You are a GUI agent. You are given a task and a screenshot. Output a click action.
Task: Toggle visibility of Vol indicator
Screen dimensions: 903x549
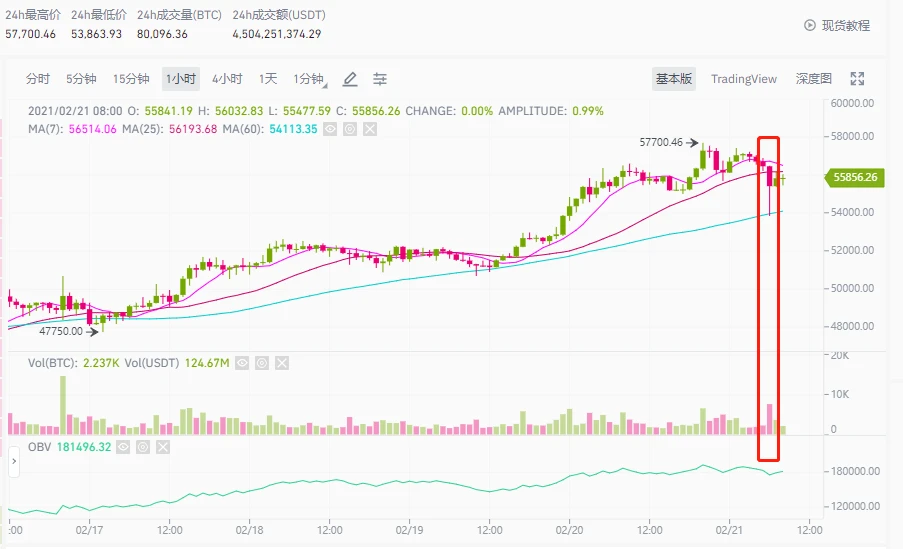coord(242,363)
